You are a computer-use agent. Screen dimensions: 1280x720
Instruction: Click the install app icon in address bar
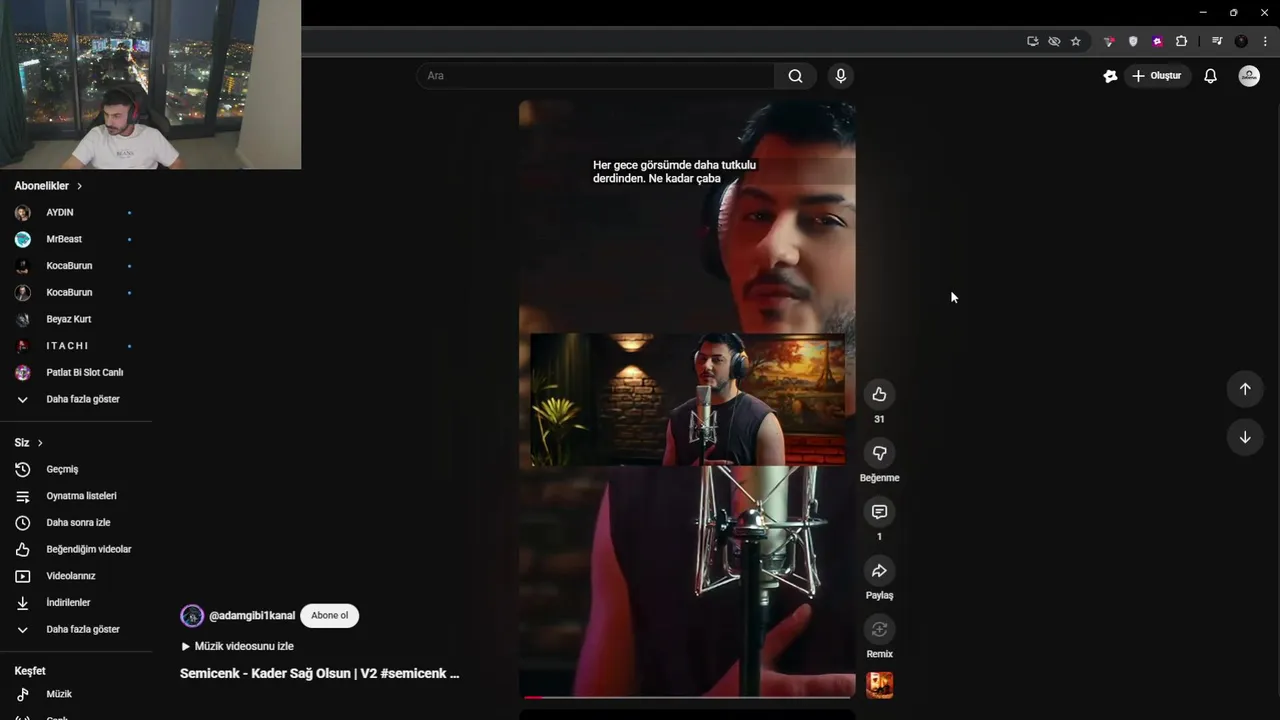[1032, 41]
